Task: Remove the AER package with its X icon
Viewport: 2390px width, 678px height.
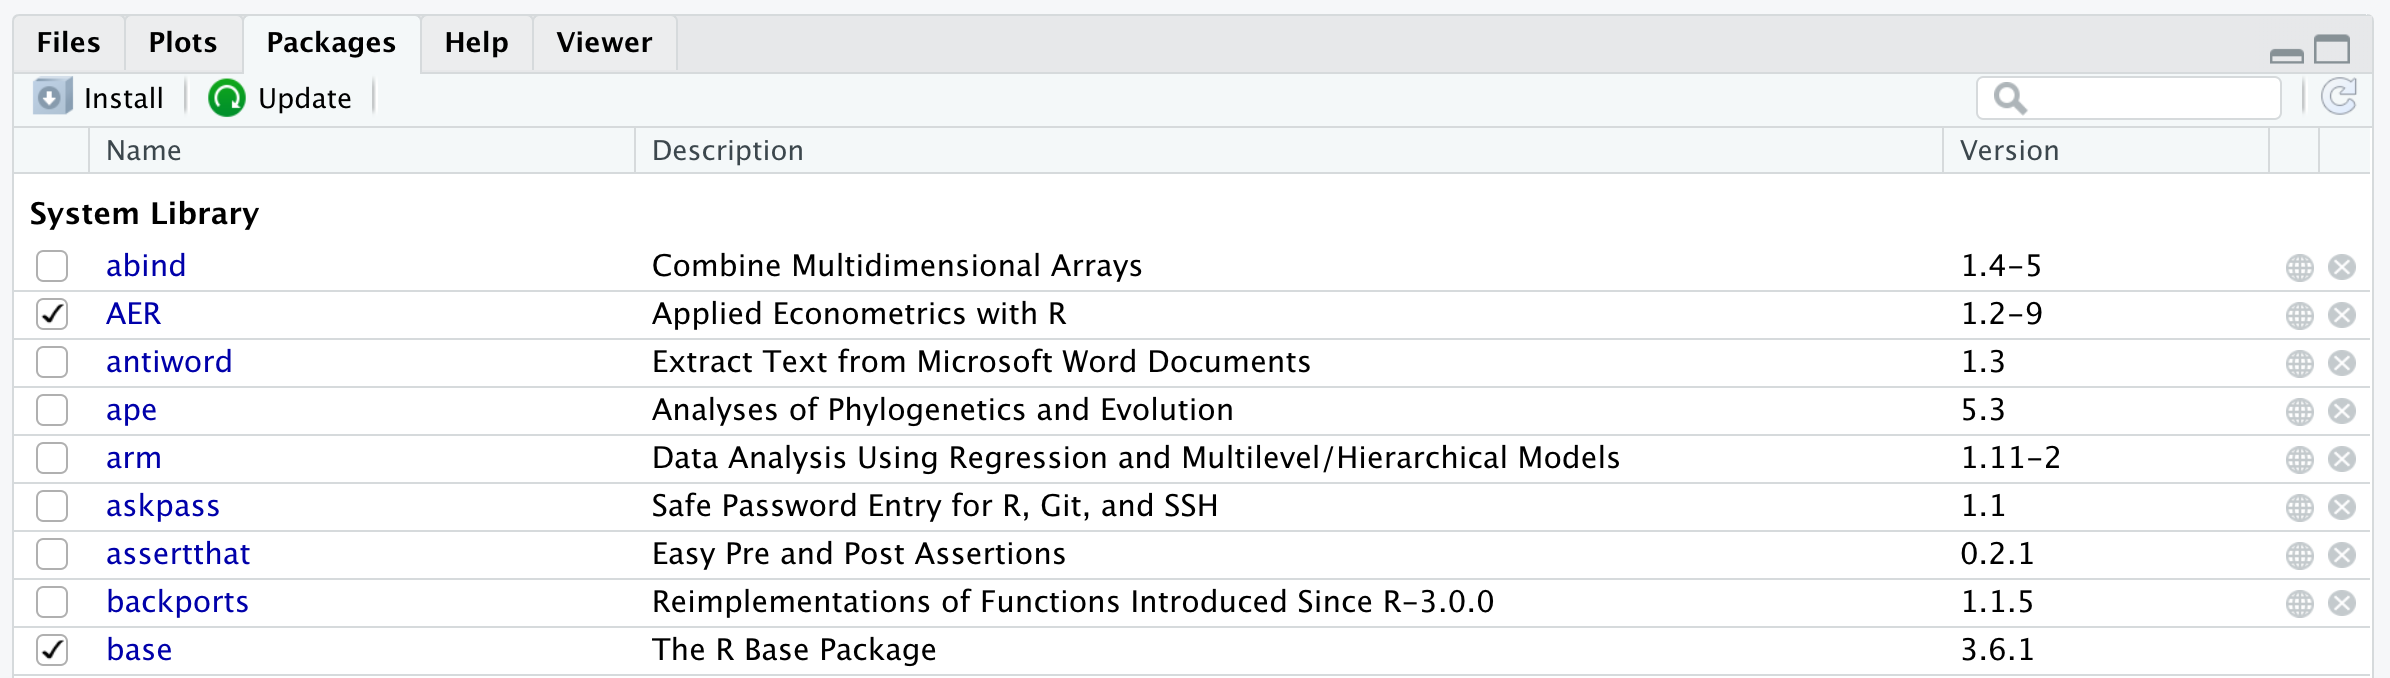Action: click(x=2341, y=315)
